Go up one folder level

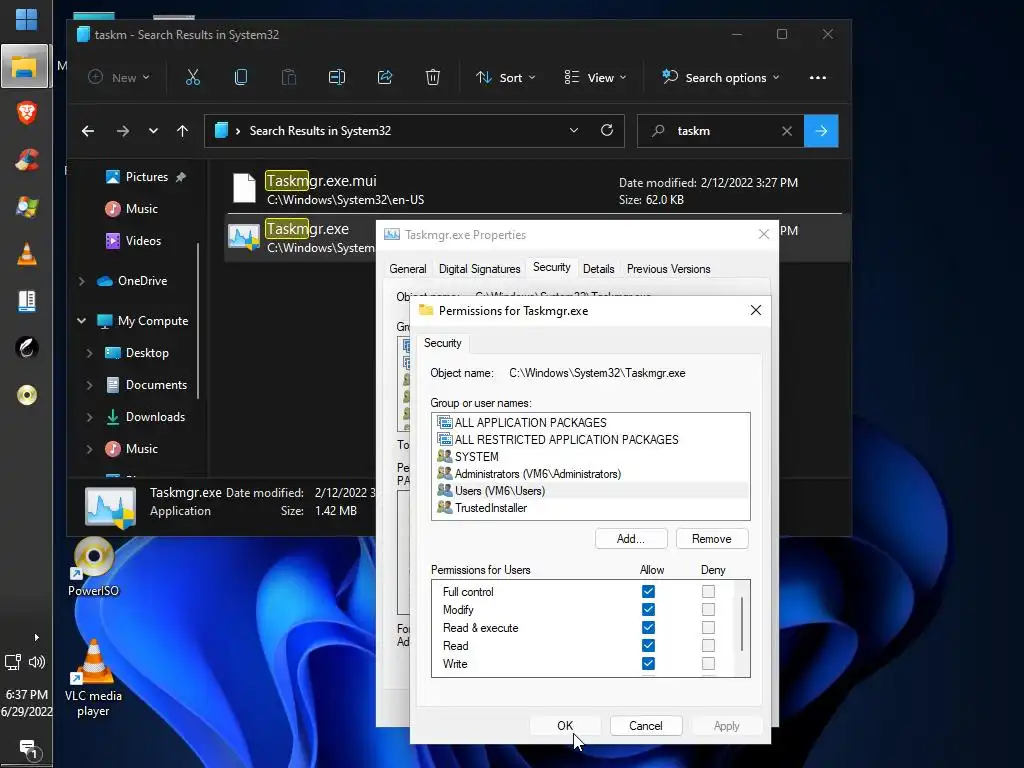[x=182, y=131]
